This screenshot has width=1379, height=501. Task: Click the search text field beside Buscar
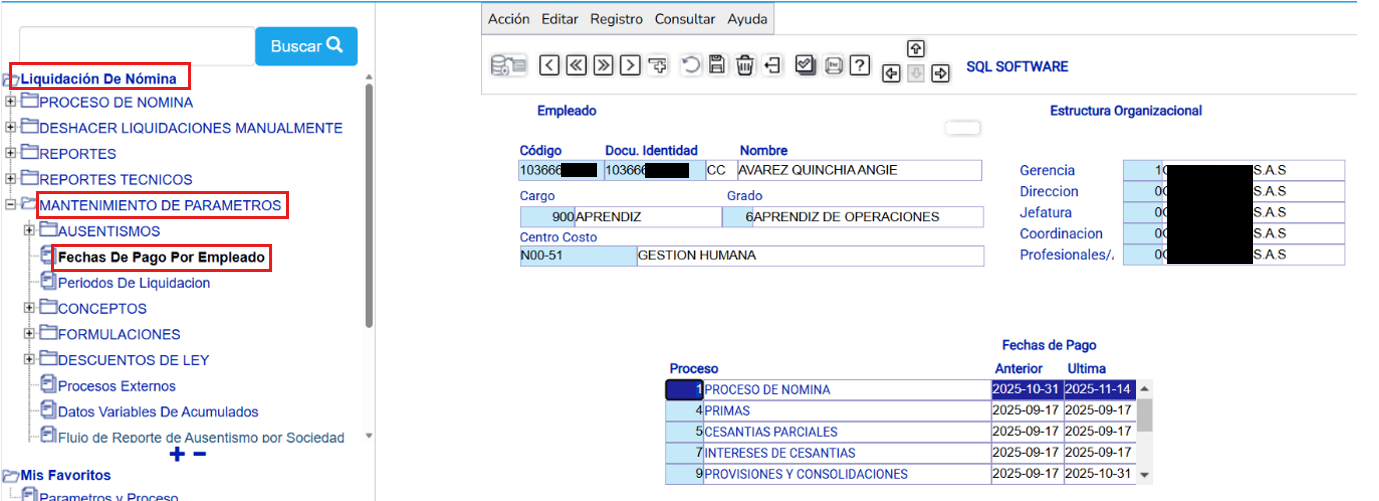[x=137, y=46]
